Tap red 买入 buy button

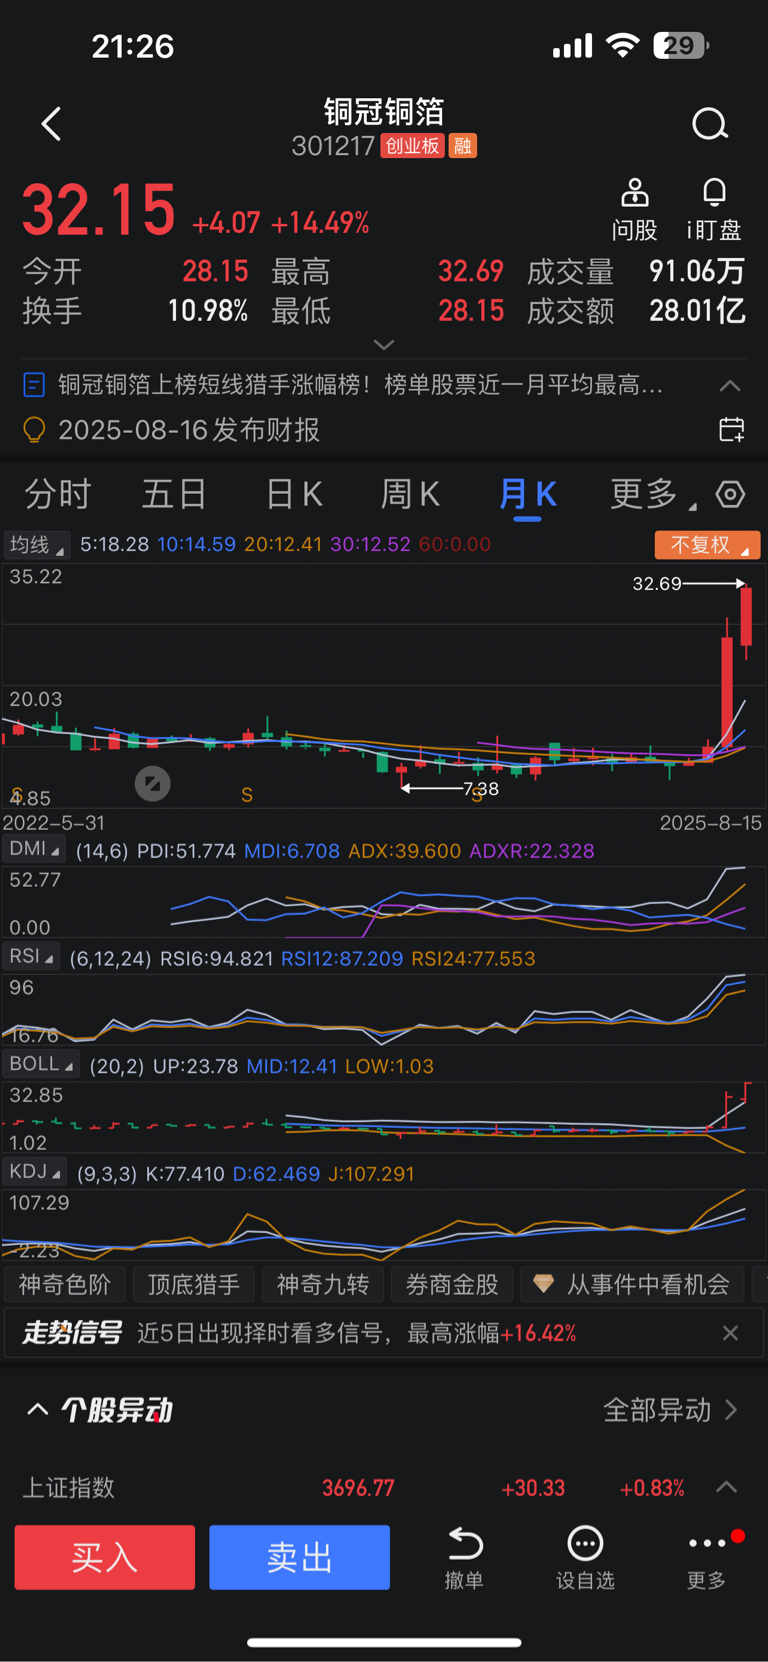pyautogui.click(x=105, y=1557)
